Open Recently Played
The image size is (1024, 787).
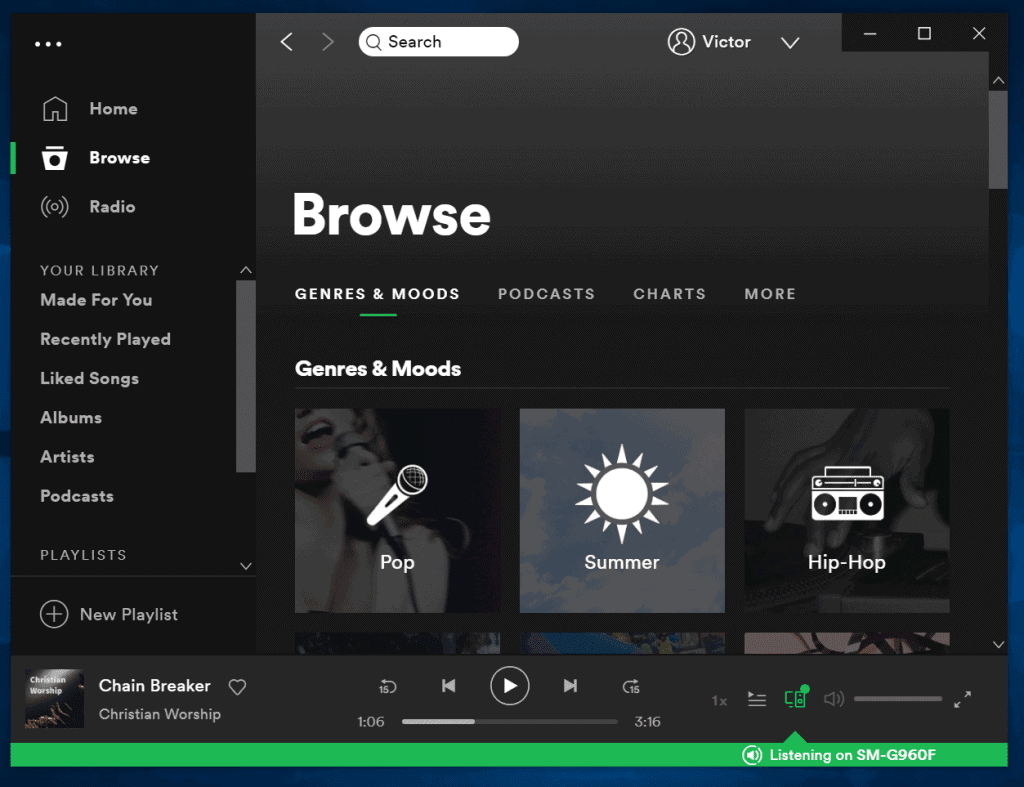[x=105, y=339]
